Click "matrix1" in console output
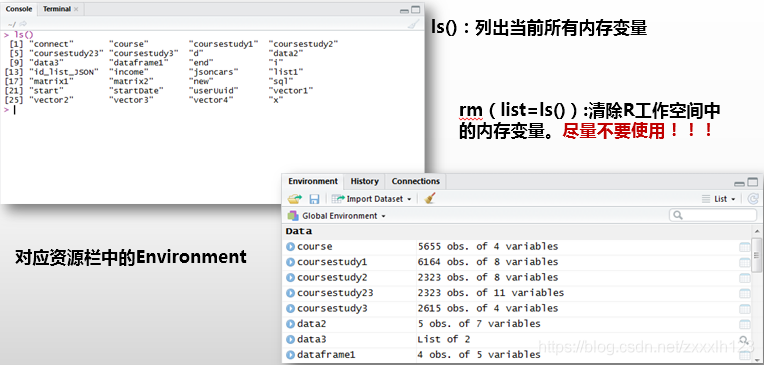764x365 pixels. tap(51, 81)
